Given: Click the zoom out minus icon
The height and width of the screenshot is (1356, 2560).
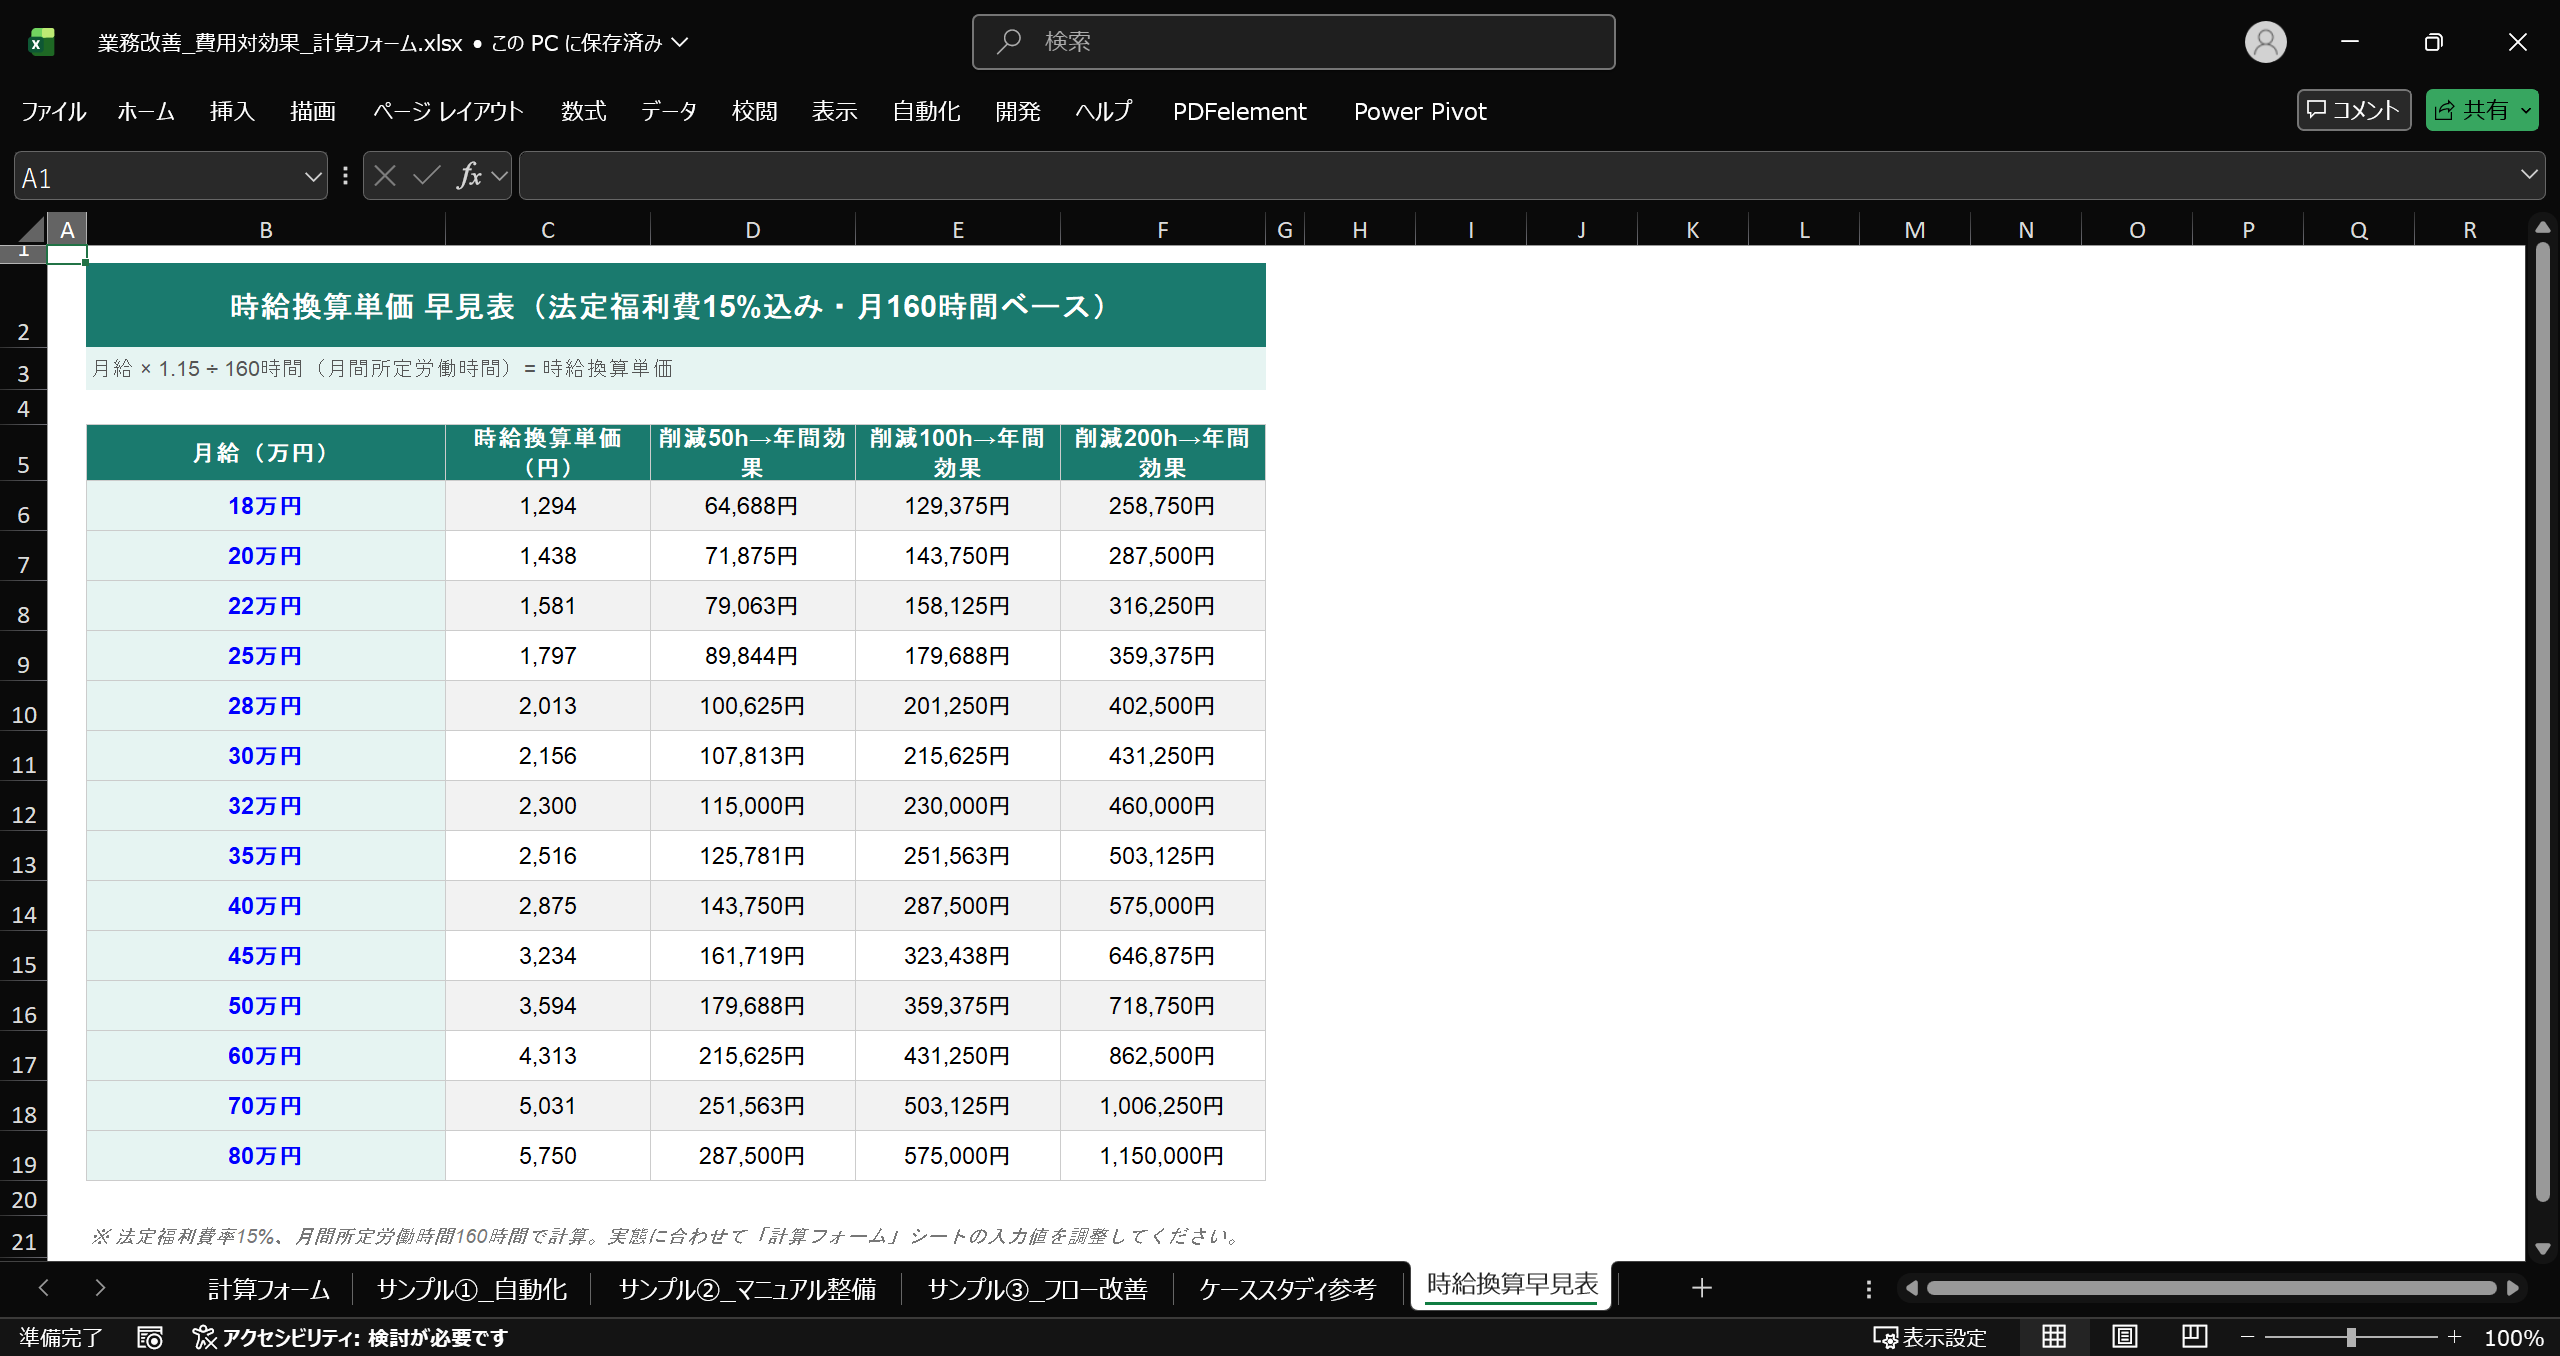Looking at the screenshot, I should pyautogui.click(x=2247, y=1337).
